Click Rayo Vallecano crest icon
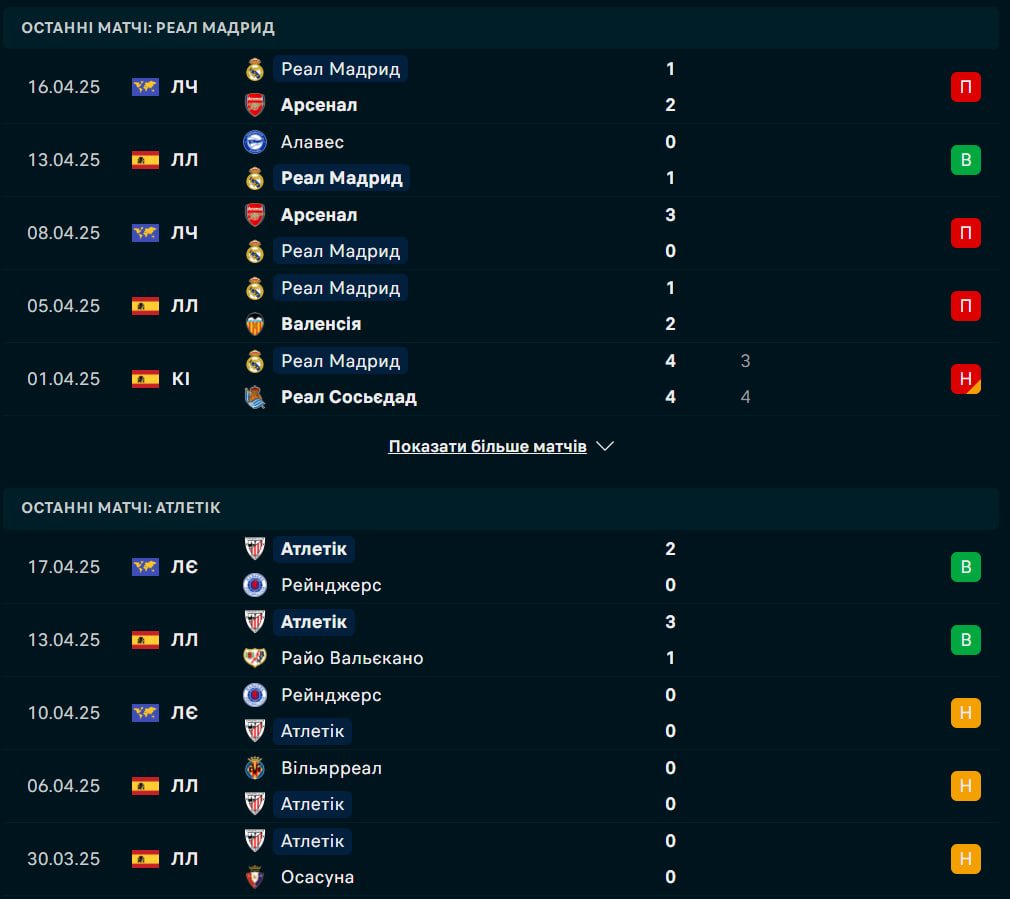1010x899 pixels. point(255,658)
